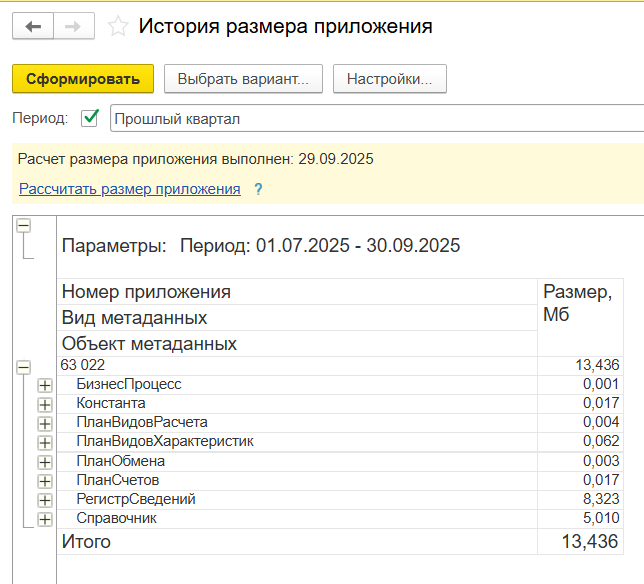Image resolution: width=644 pixels, height=584 pixels.
Task: Click the question mark help icon
Action: tap(258, 189)
